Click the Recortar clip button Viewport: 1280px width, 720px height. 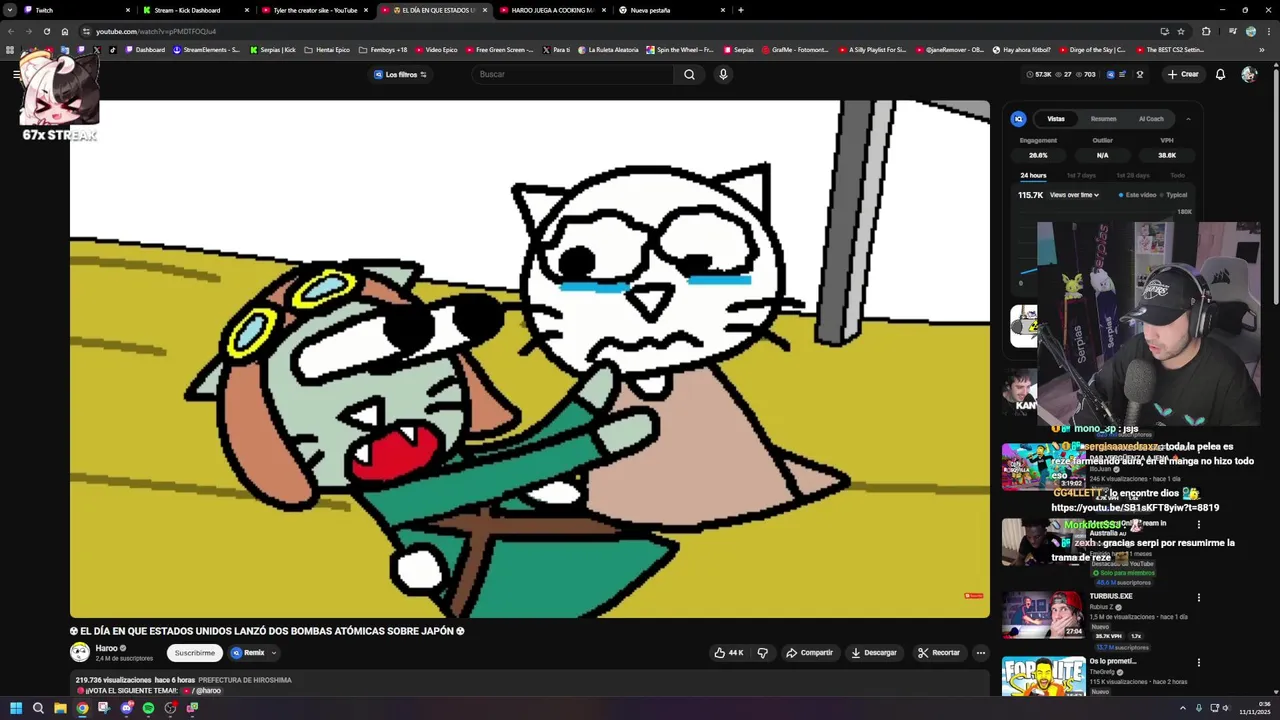pyautogui.click(x=938, y=653)
